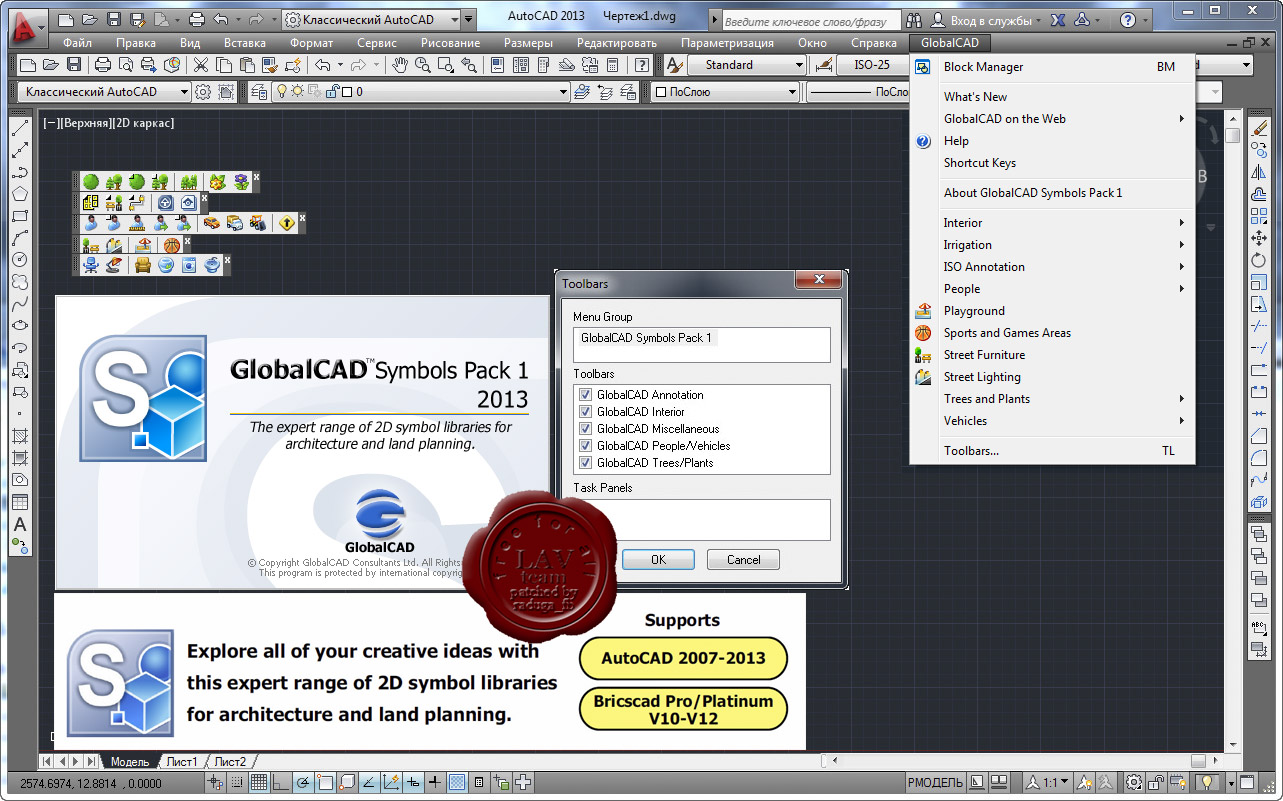The image size is (1283, 801).
Task: Uncheck GlobalCAD Interior toolbar
Action: 586,412
